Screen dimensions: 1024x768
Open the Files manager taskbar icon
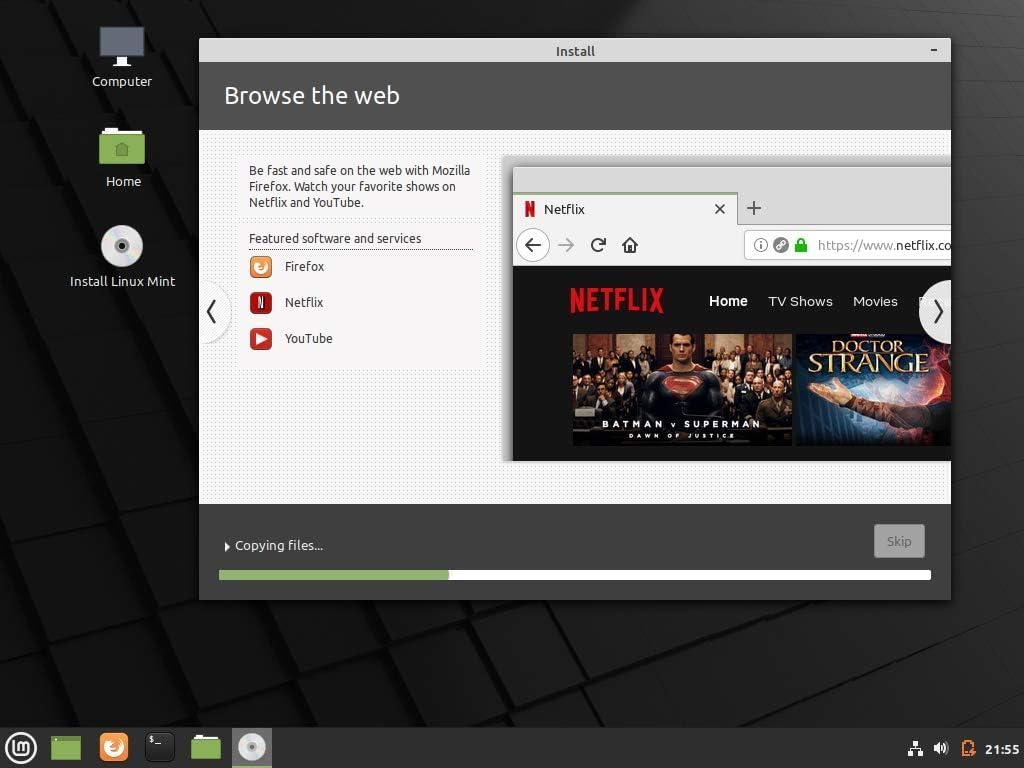(x=206, y=747)
